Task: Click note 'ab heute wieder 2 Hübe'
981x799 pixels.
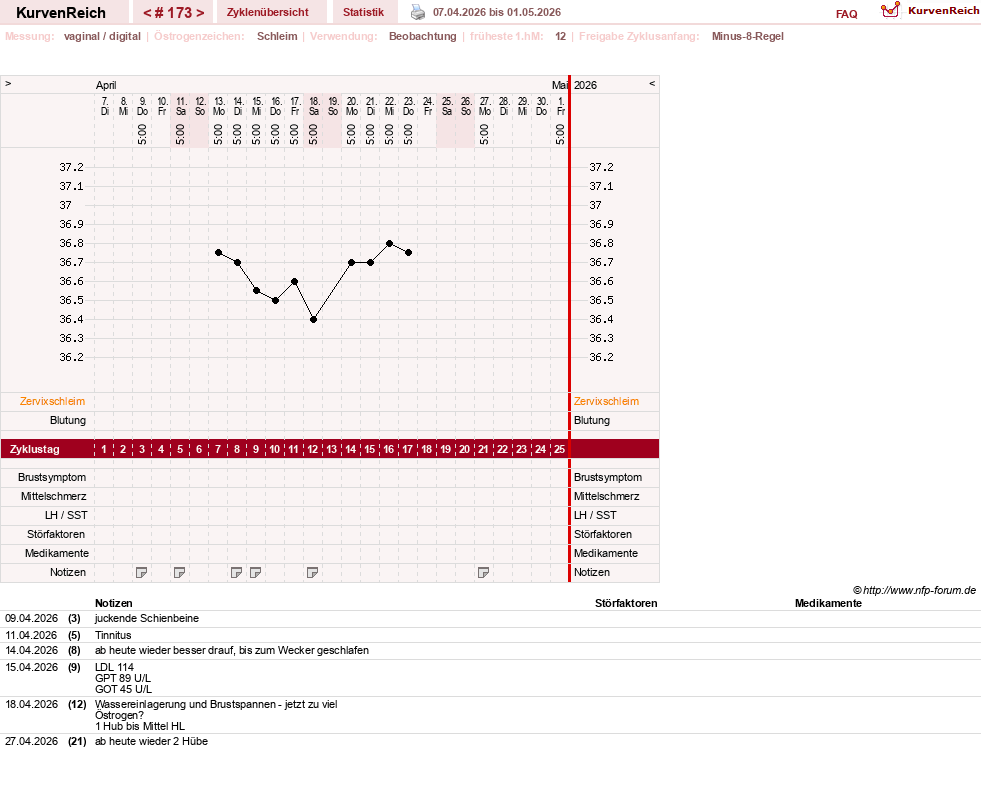Action: click(x=151, y=741)
